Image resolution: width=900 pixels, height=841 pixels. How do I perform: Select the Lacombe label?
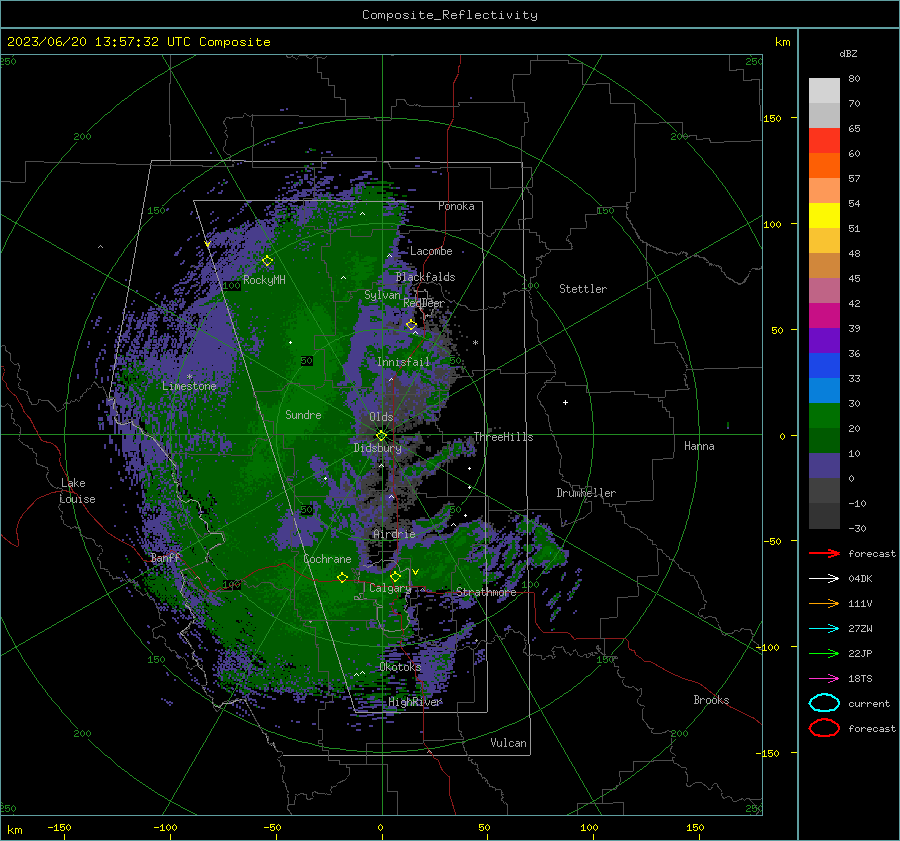point(430,251)
